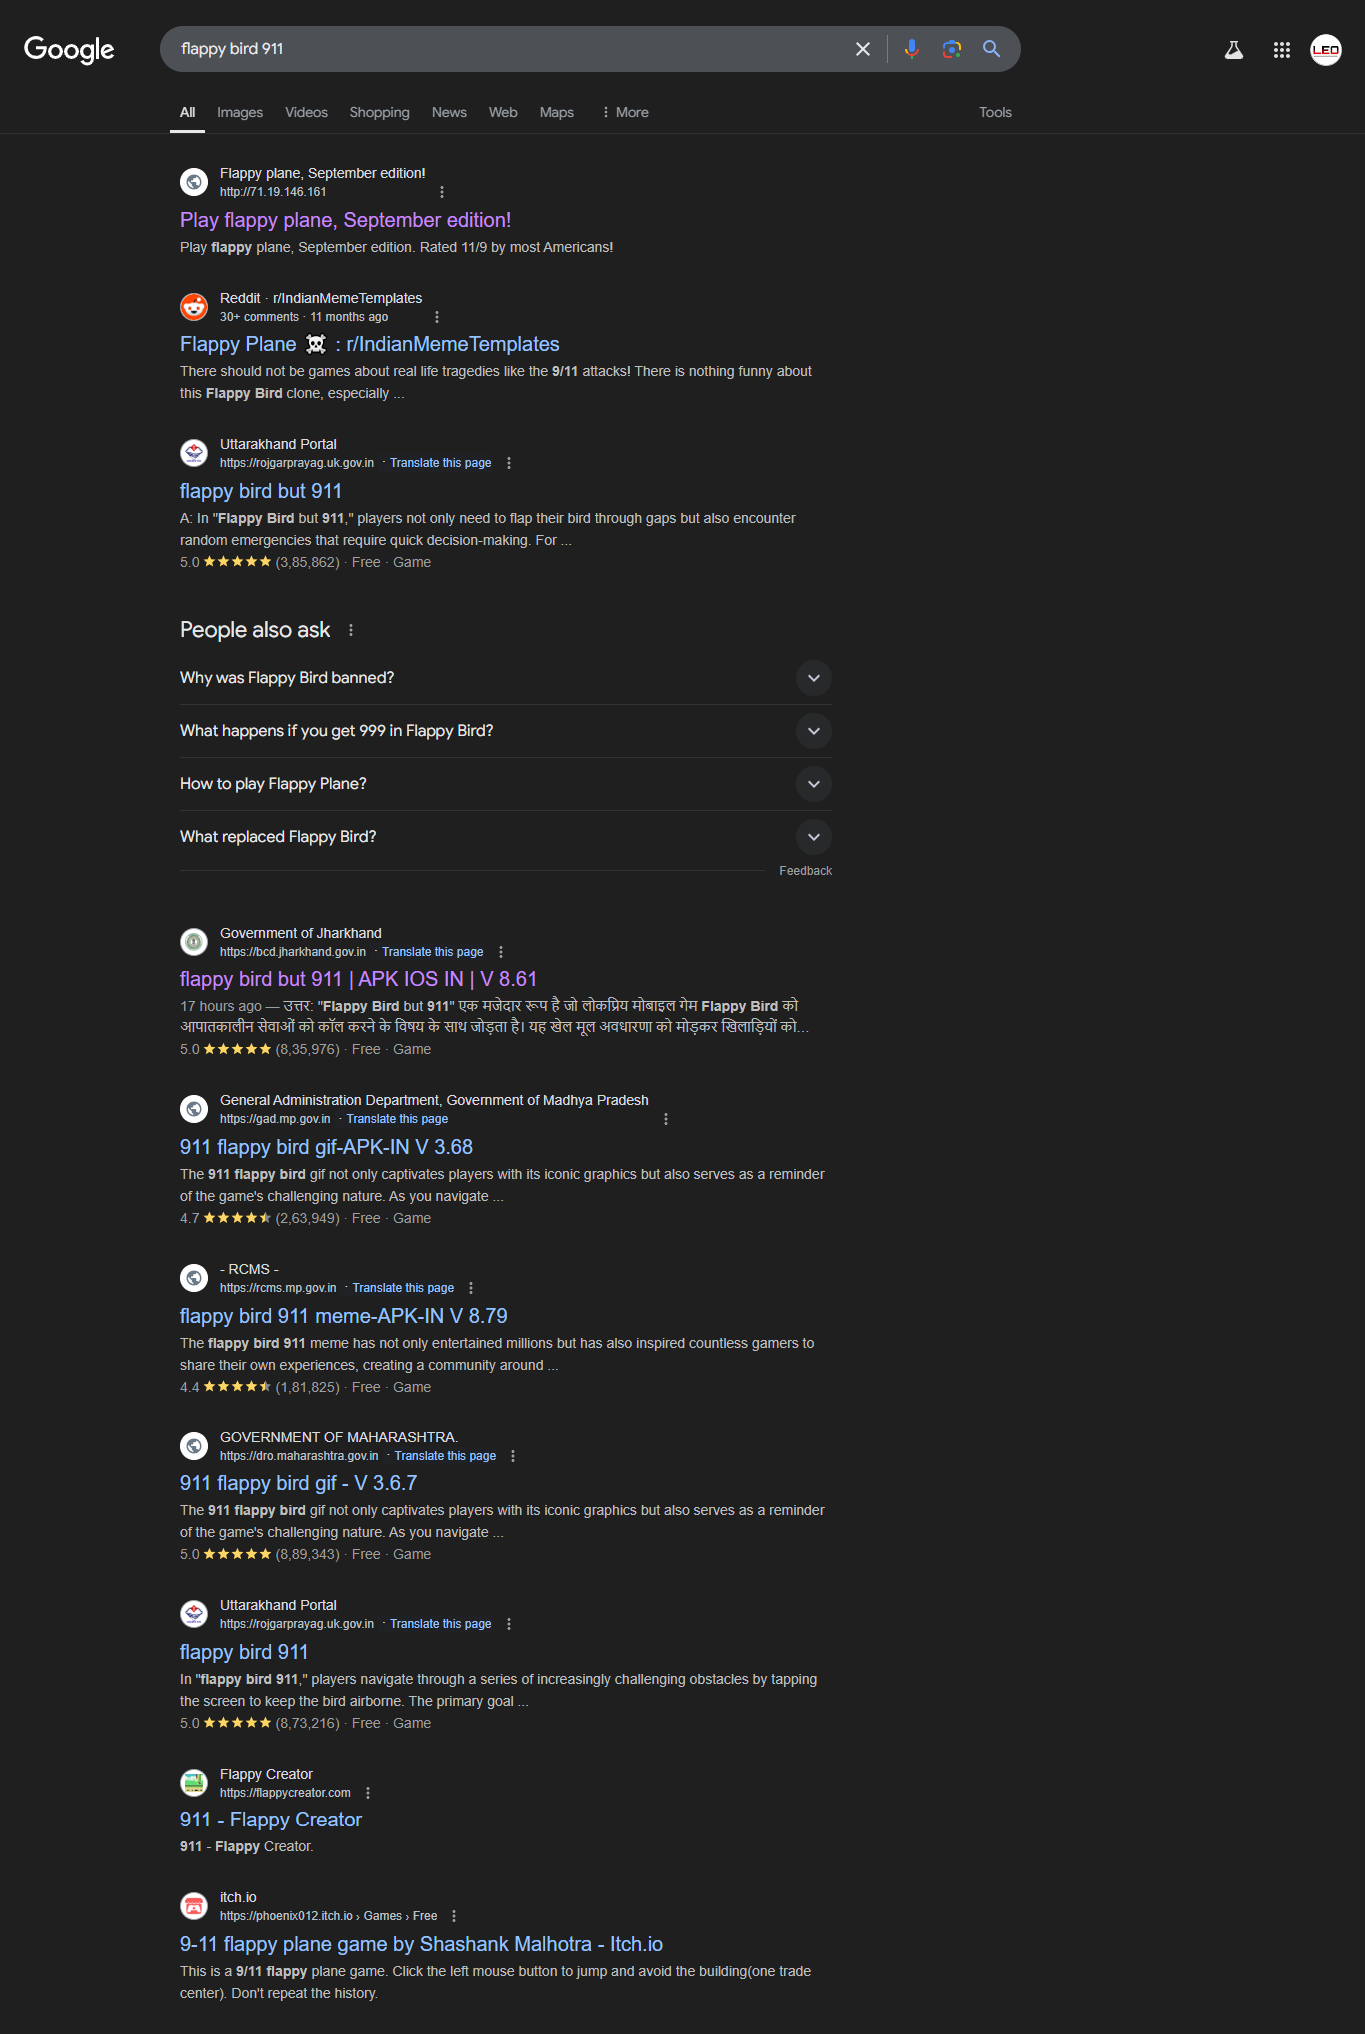This screenshot has height=2034, width=1365.
Task: Click Translate this page for Jharkhand result
Action: pyautogui.click(x=432, y=952)
